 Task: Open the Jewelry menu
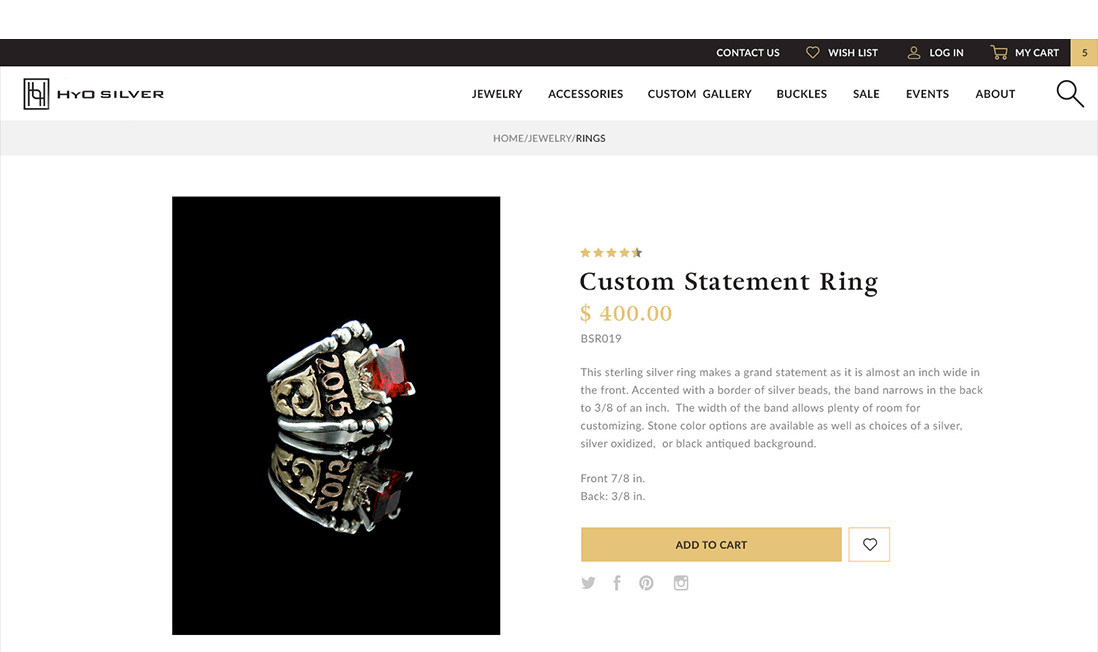pyautogui.click(x=497, y=94)
